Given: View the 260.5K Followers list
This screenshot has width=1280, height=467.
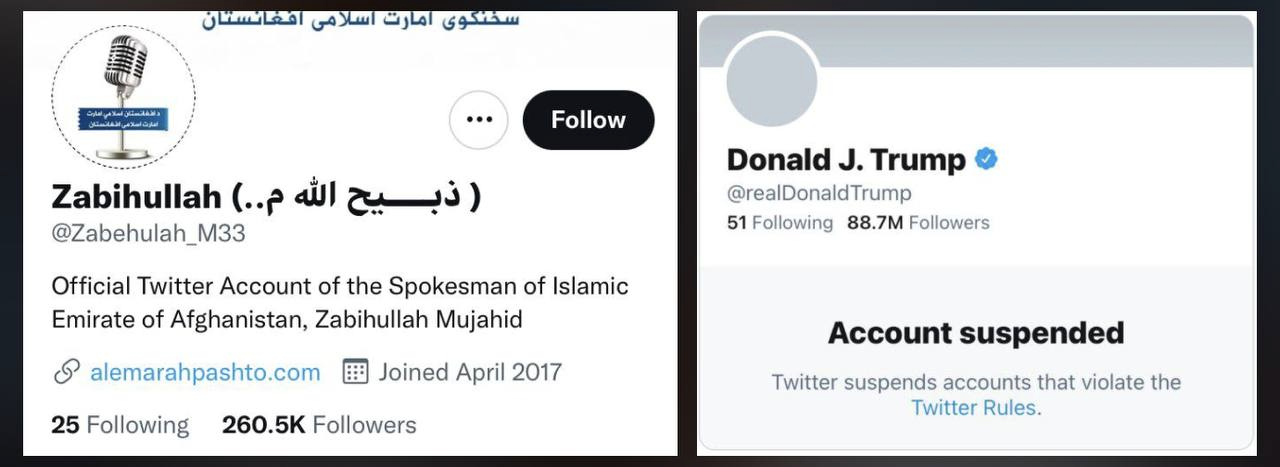Looking at the screenshot, I should (x=319, y=425).
